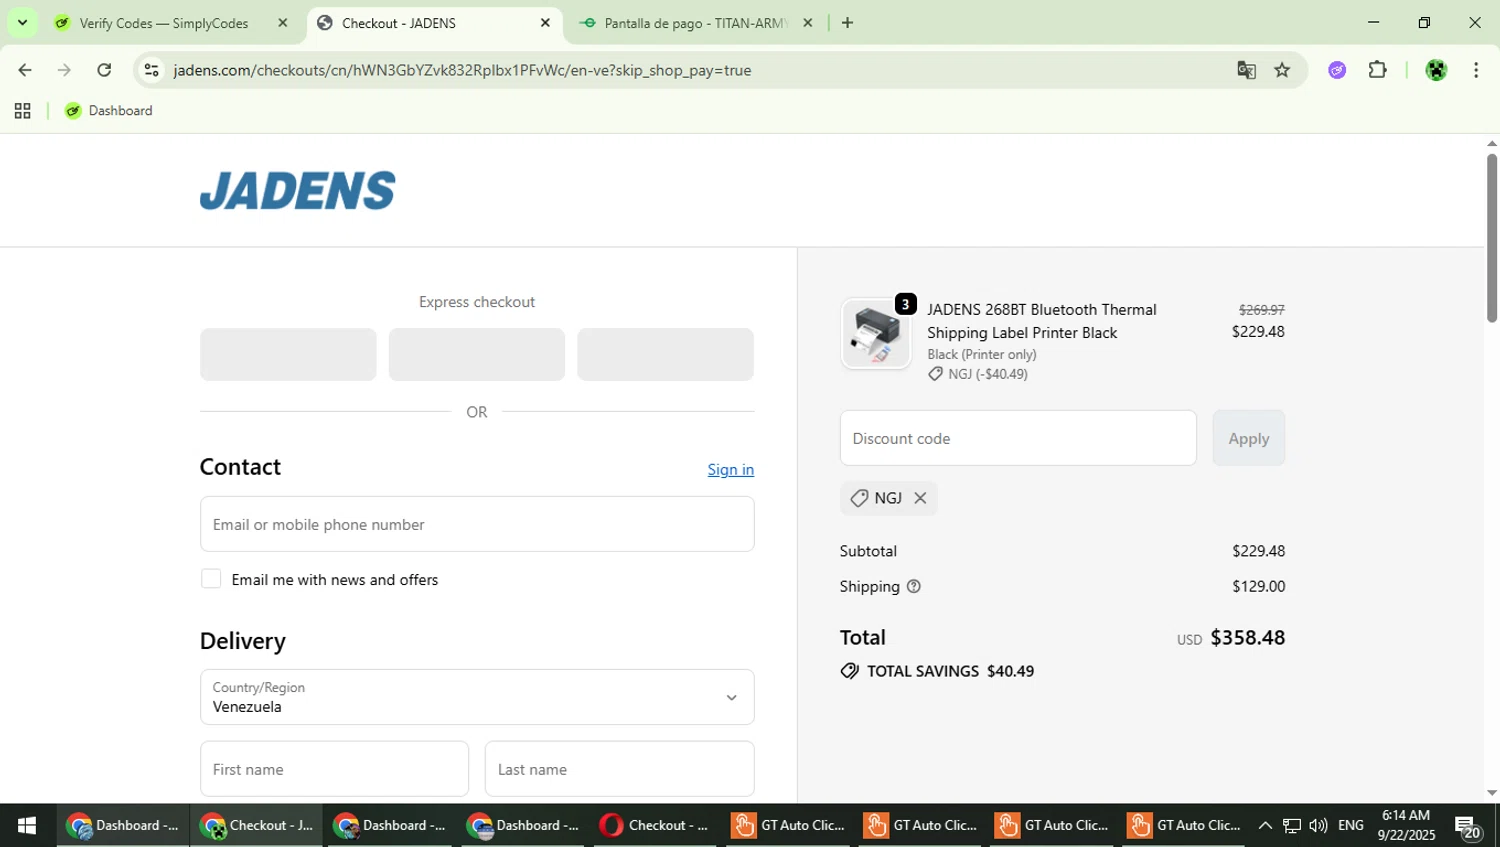Click the shipping info question-mark icon

tap(913, 587)
